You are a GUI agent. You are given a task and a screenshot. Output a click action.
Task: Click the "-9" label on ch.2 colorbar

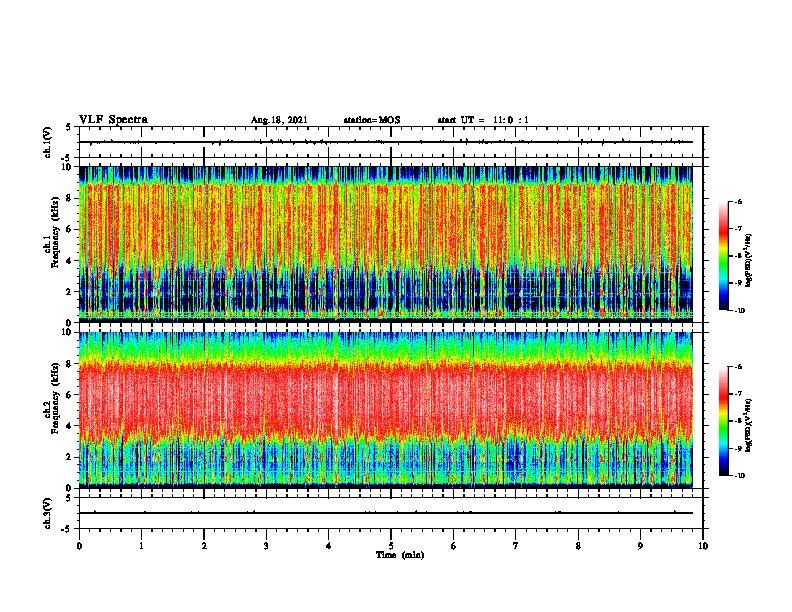point(739,448)
